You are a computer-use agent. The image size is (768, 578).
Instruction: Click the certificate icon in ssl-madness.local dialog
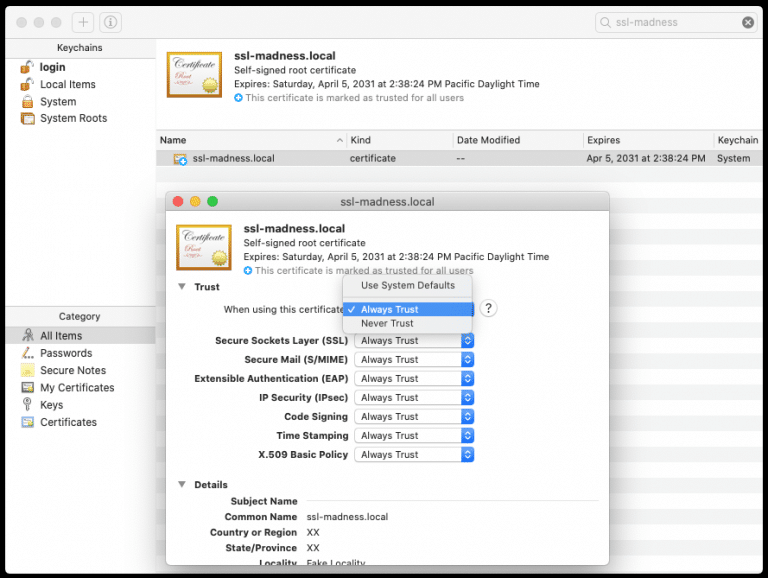pyautogui.click(x=204, y=247)
